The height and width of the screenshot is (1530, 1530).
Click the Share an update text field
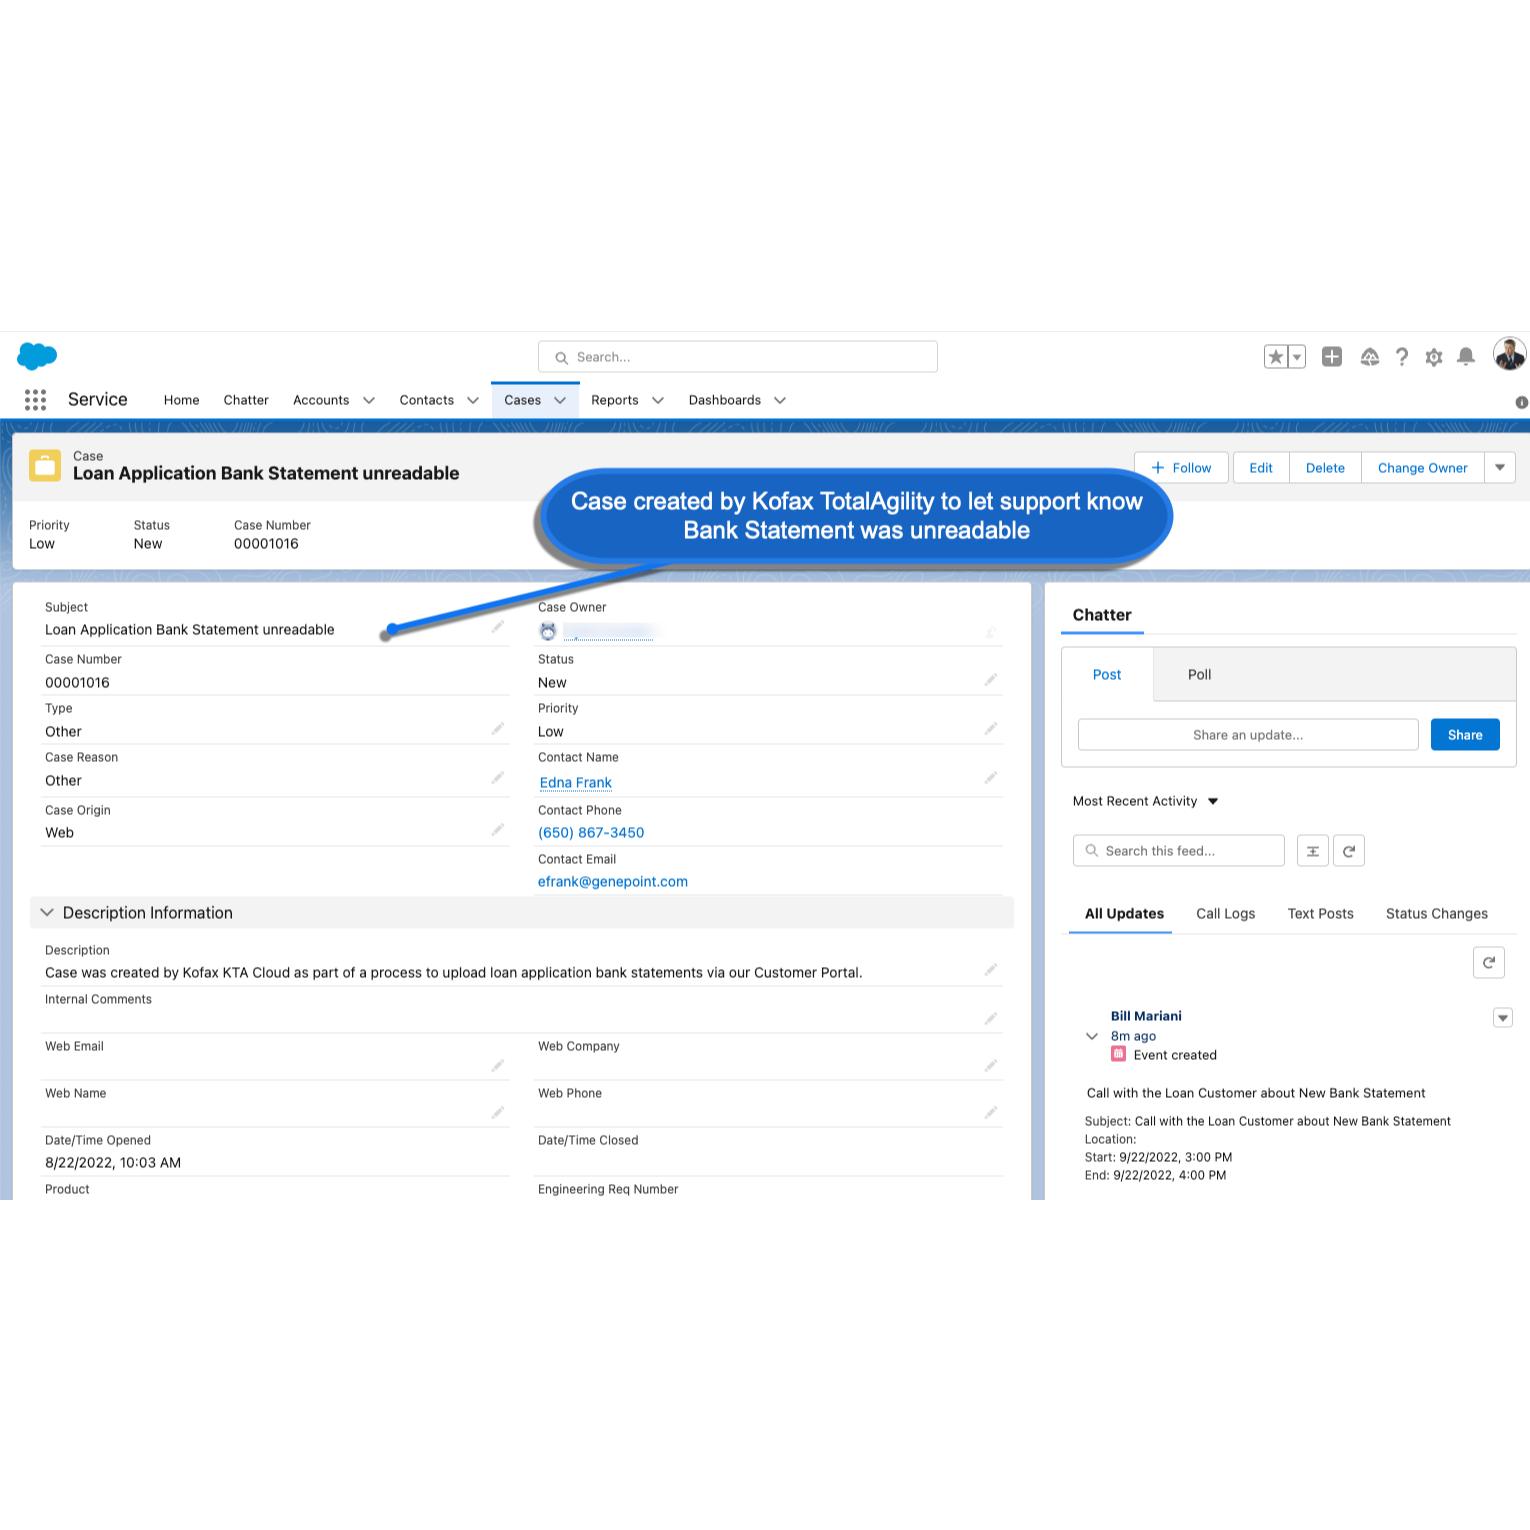1247,735
